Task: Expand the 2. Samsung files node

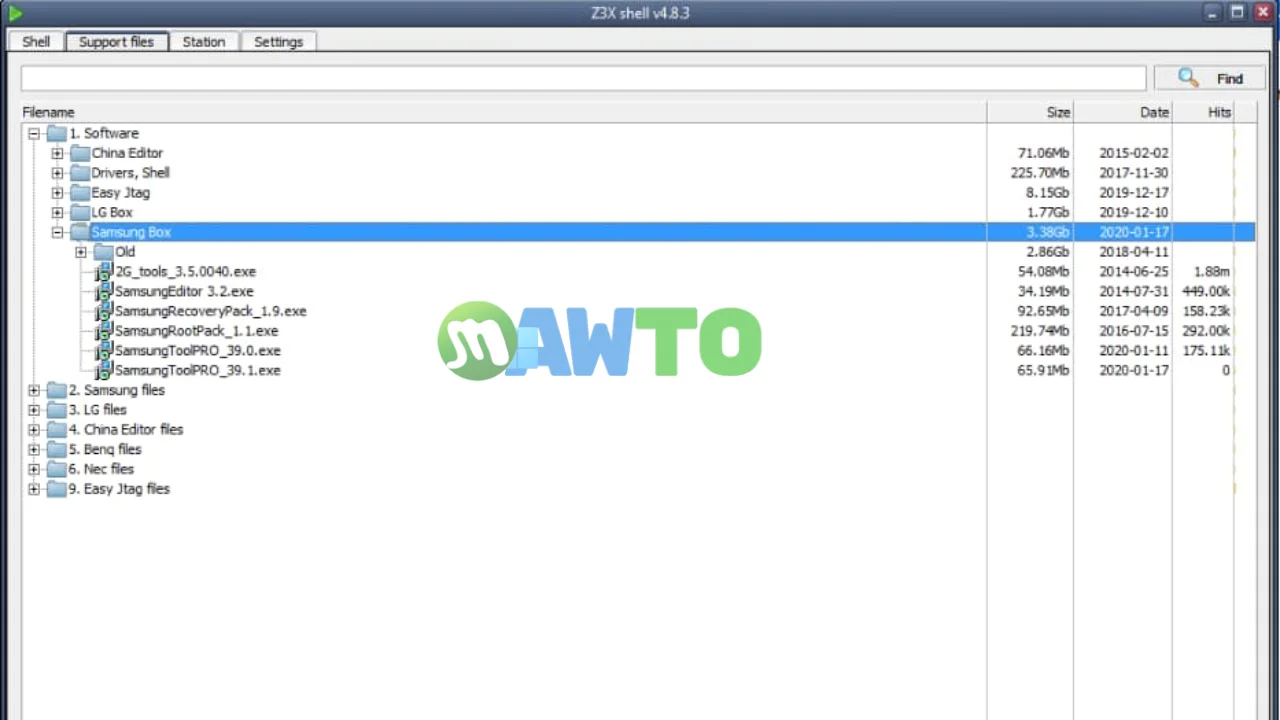Action: pos(34,390)
